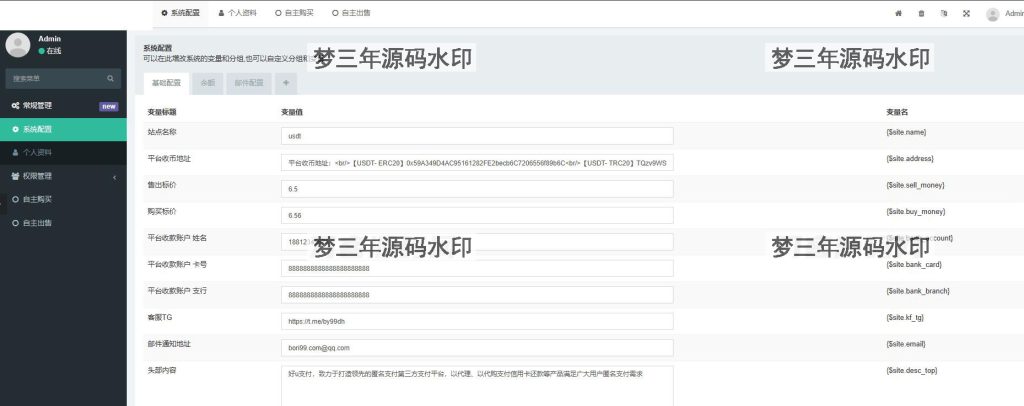The height and width of the screenshot is (406, 1024).
Task: Click variable name {$site.sell_money}
Action: coord(915,185)
